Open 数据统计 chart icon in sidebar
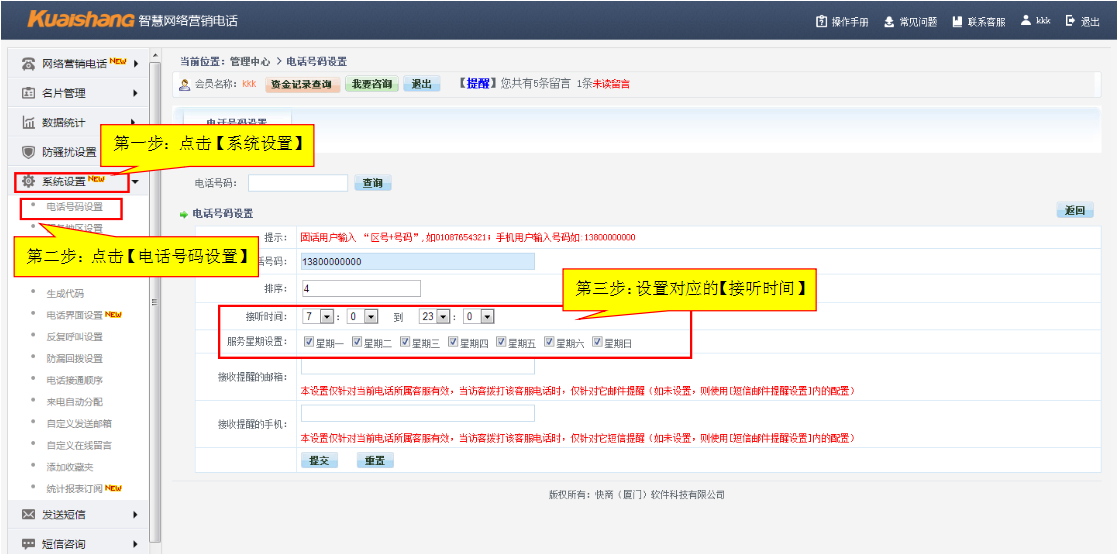 tap(29, 123)
